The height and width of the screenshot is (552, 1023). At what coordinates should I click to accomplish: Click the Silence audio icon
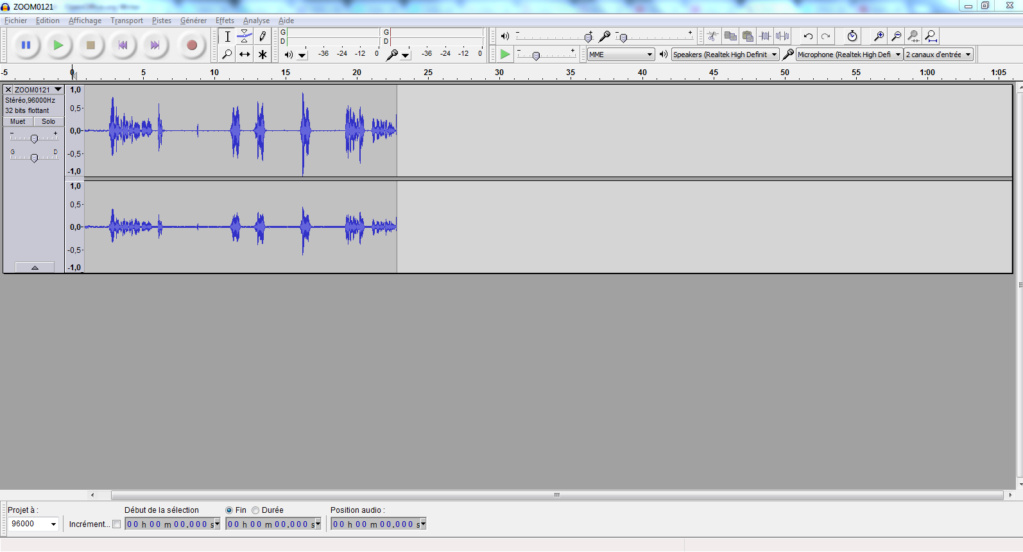point(782,37)
